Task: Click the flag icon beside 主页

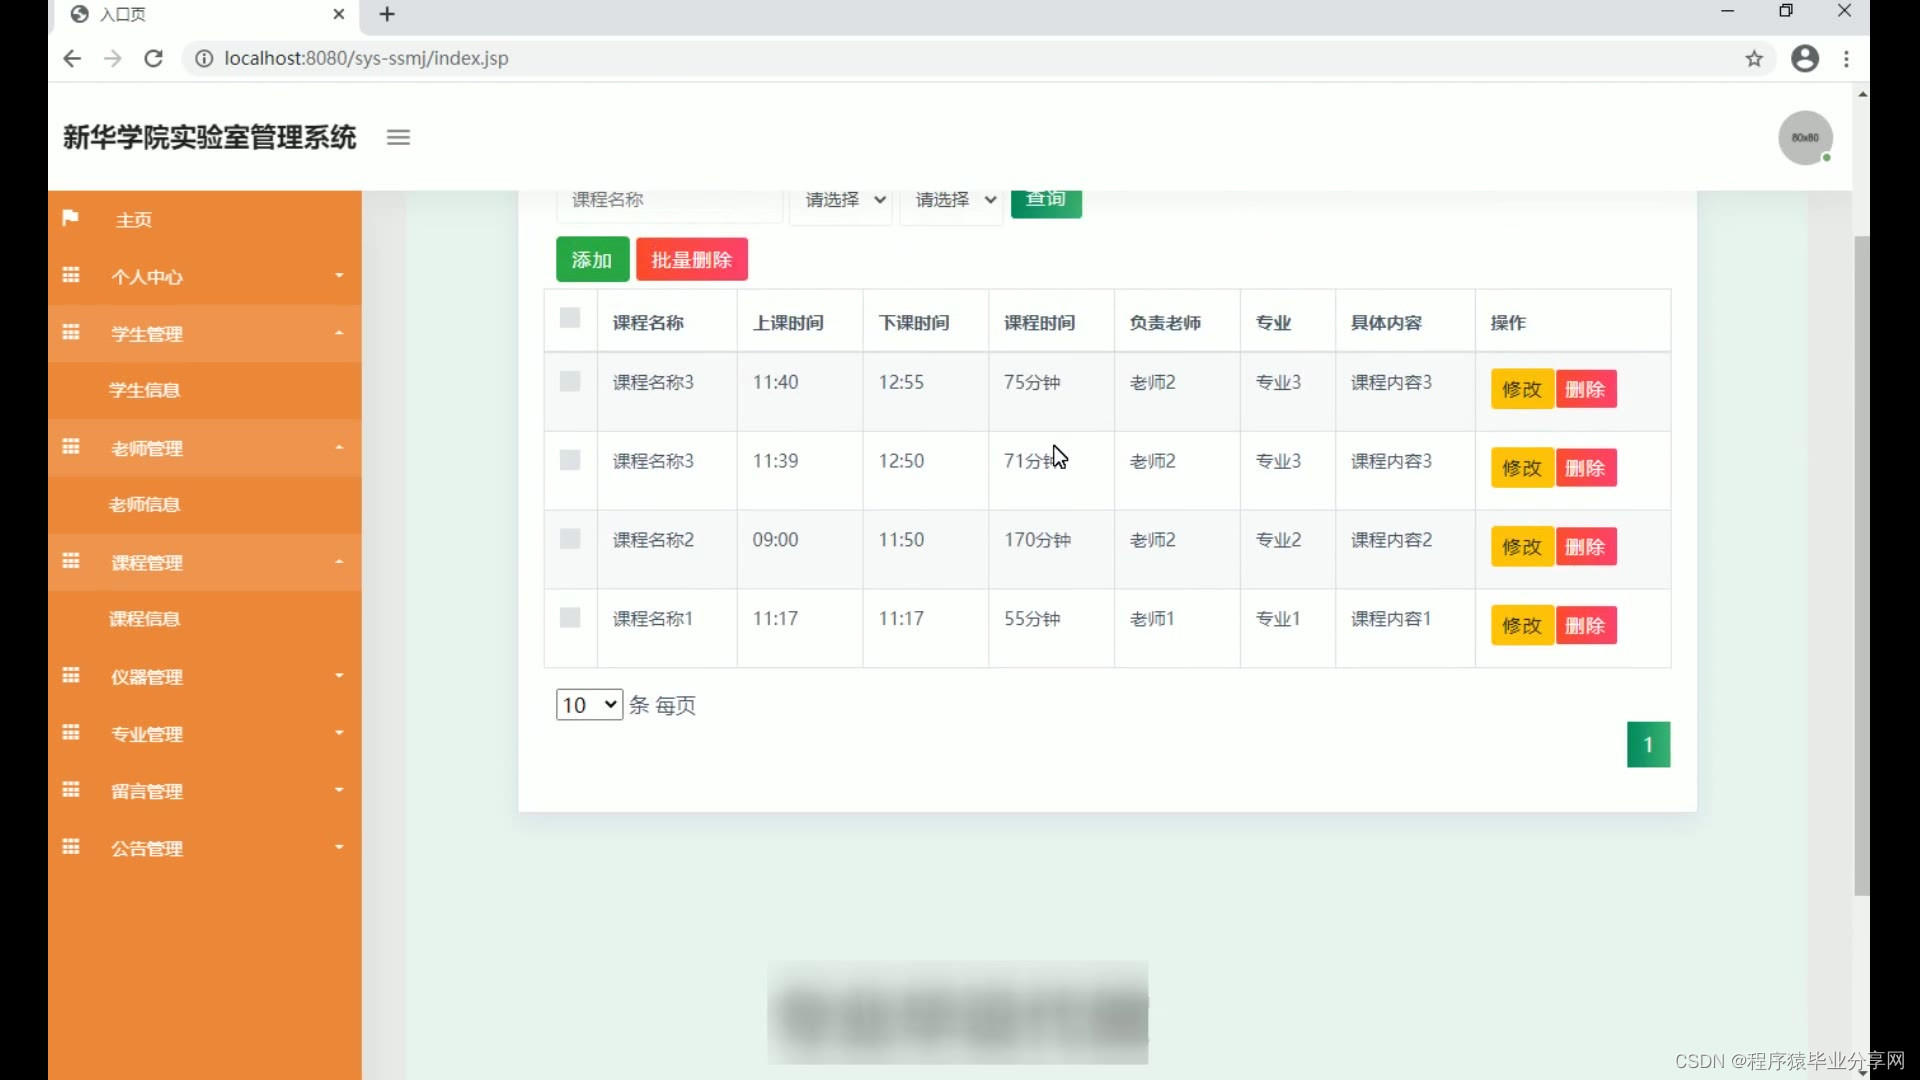Action: click(x=70, y=218)
